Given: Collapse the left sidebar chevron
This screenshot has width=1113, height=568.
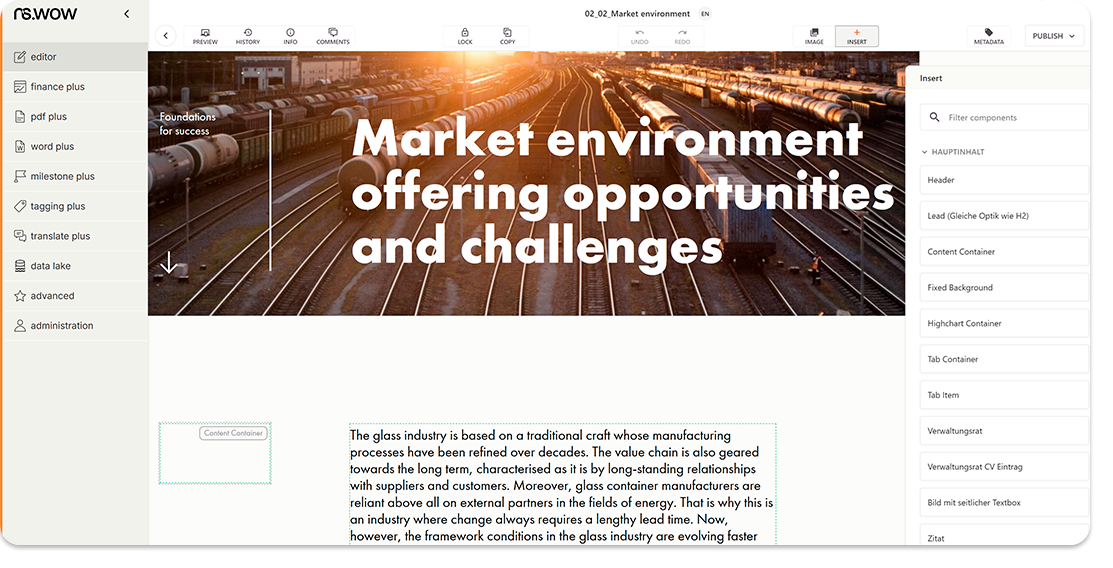Looking at the screenshot, I should [x=126, y=14].
